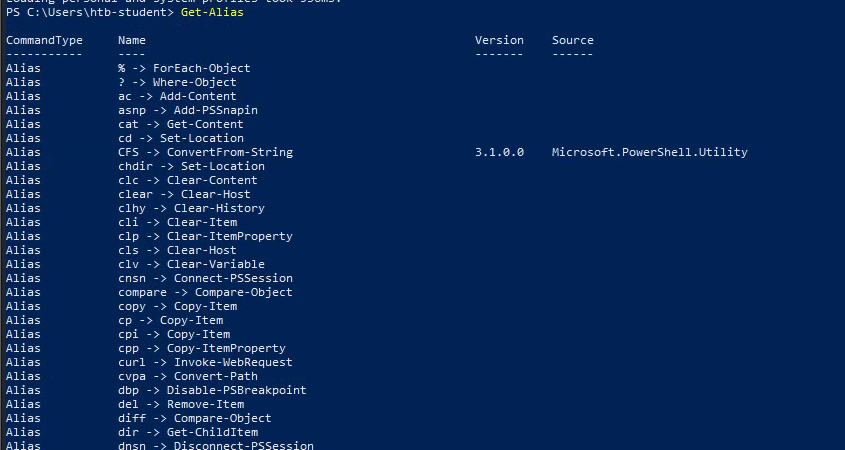Click the Source column header
This screenshot has width=845, height=450.
(x=572, y=40)
